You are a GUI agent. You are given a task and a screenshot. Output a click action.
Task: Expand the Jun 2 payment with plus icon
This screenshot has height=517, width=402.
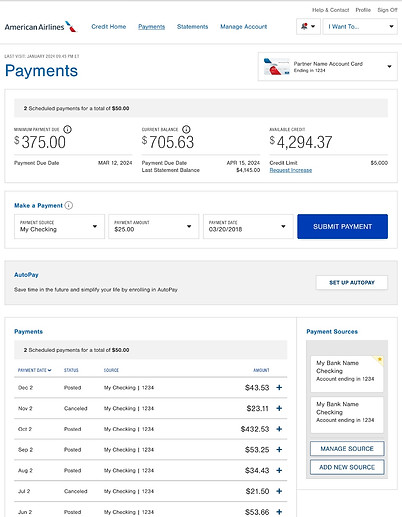click(279, 511)
